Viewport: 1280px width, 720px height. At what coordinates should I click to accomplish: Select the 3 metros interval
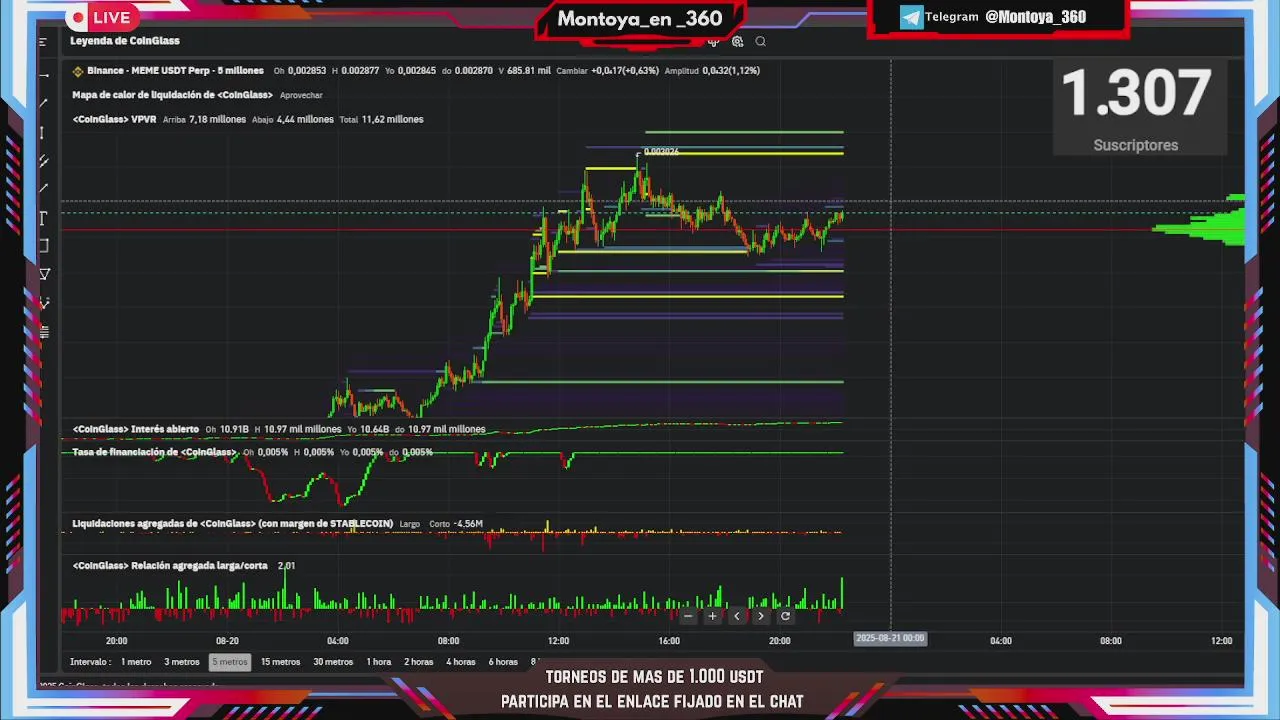(x=182, y=662)
